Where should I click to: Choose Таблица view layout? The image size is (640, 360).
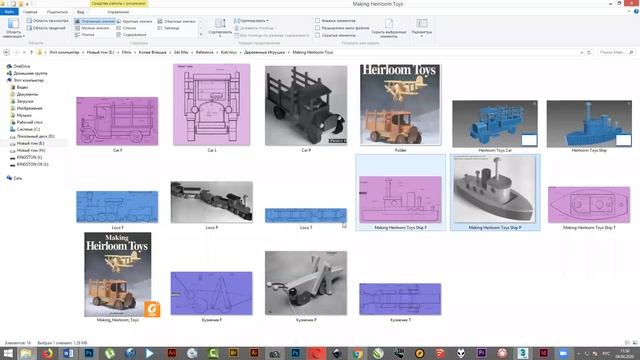point(169,28)
